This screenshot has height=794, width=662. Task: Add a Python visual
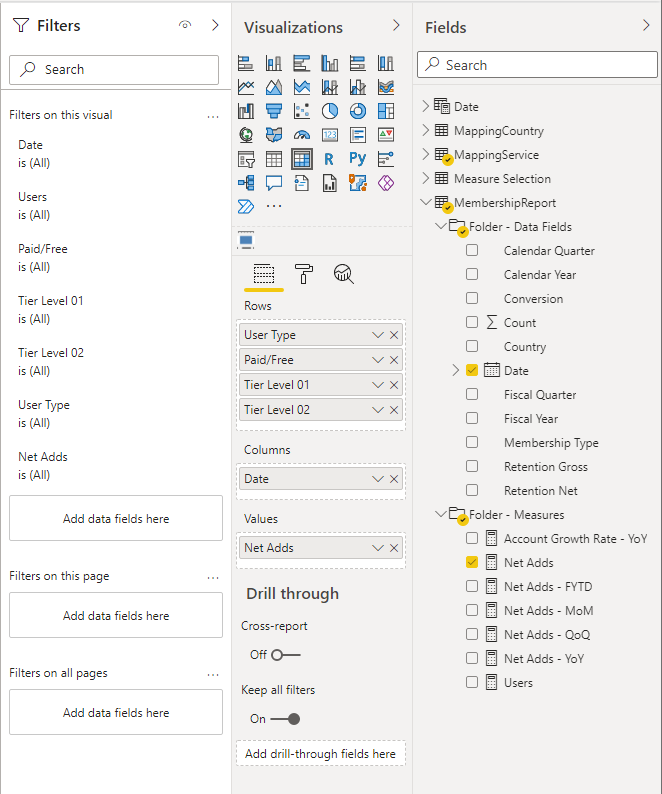tap(358, 159)
